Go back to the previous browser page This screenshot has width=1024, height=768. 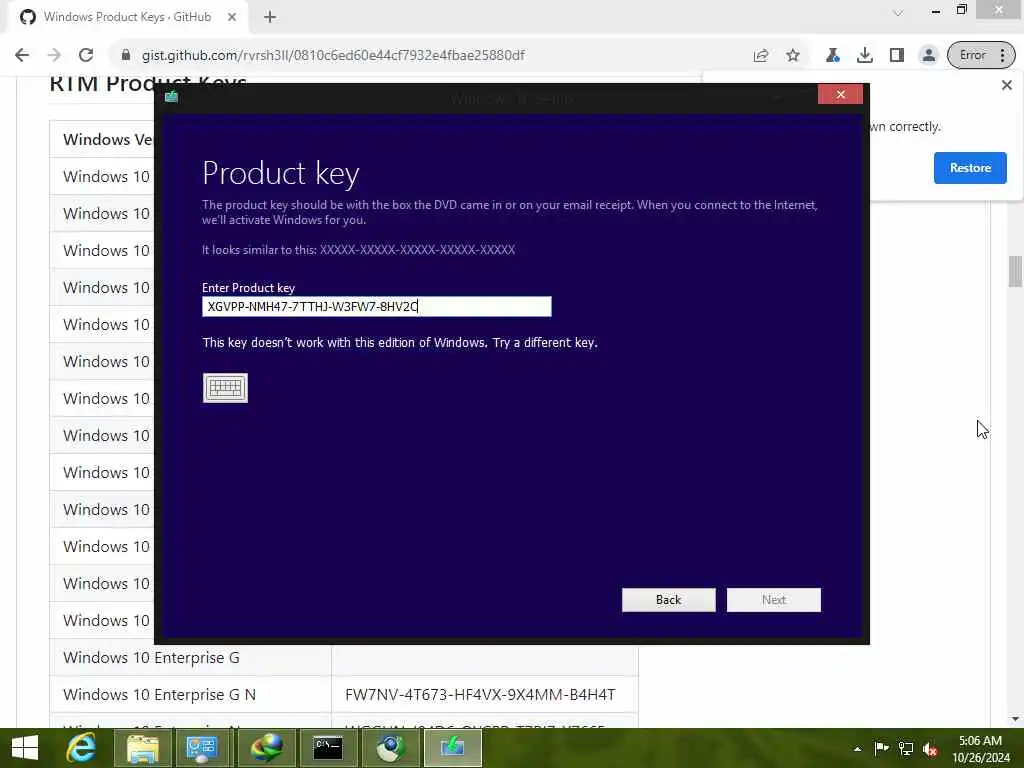coord(22,55)
